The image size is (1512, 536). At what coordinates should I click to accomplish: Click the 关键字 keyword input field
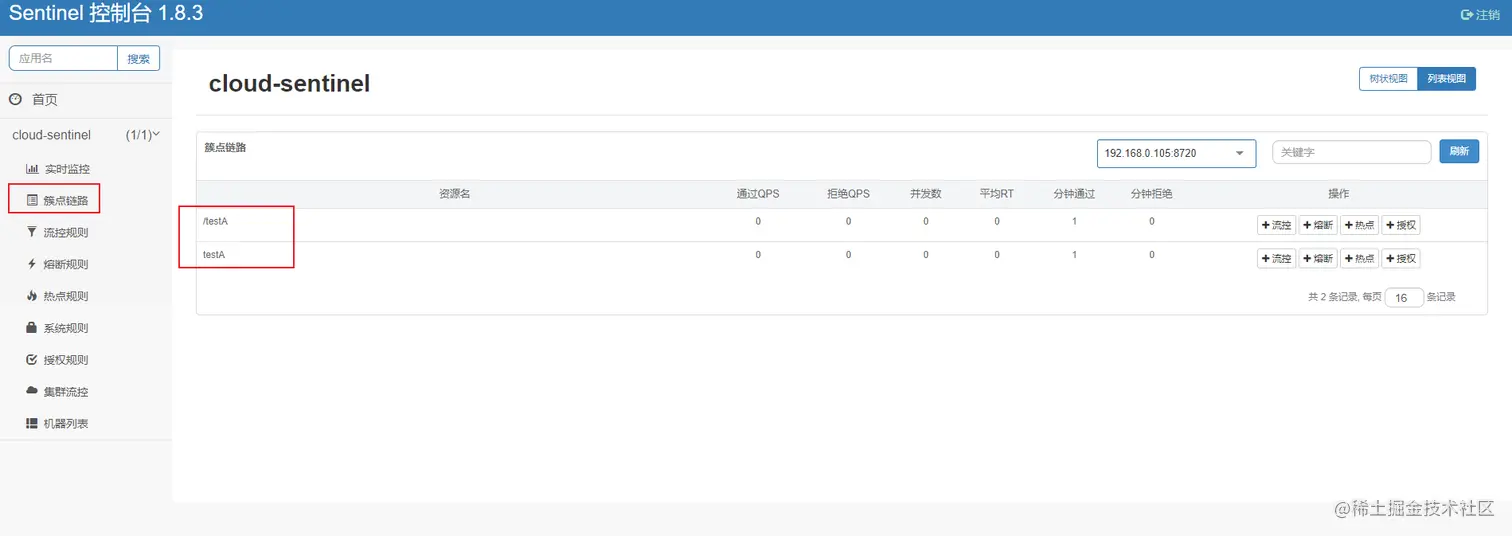(1352, 152)
